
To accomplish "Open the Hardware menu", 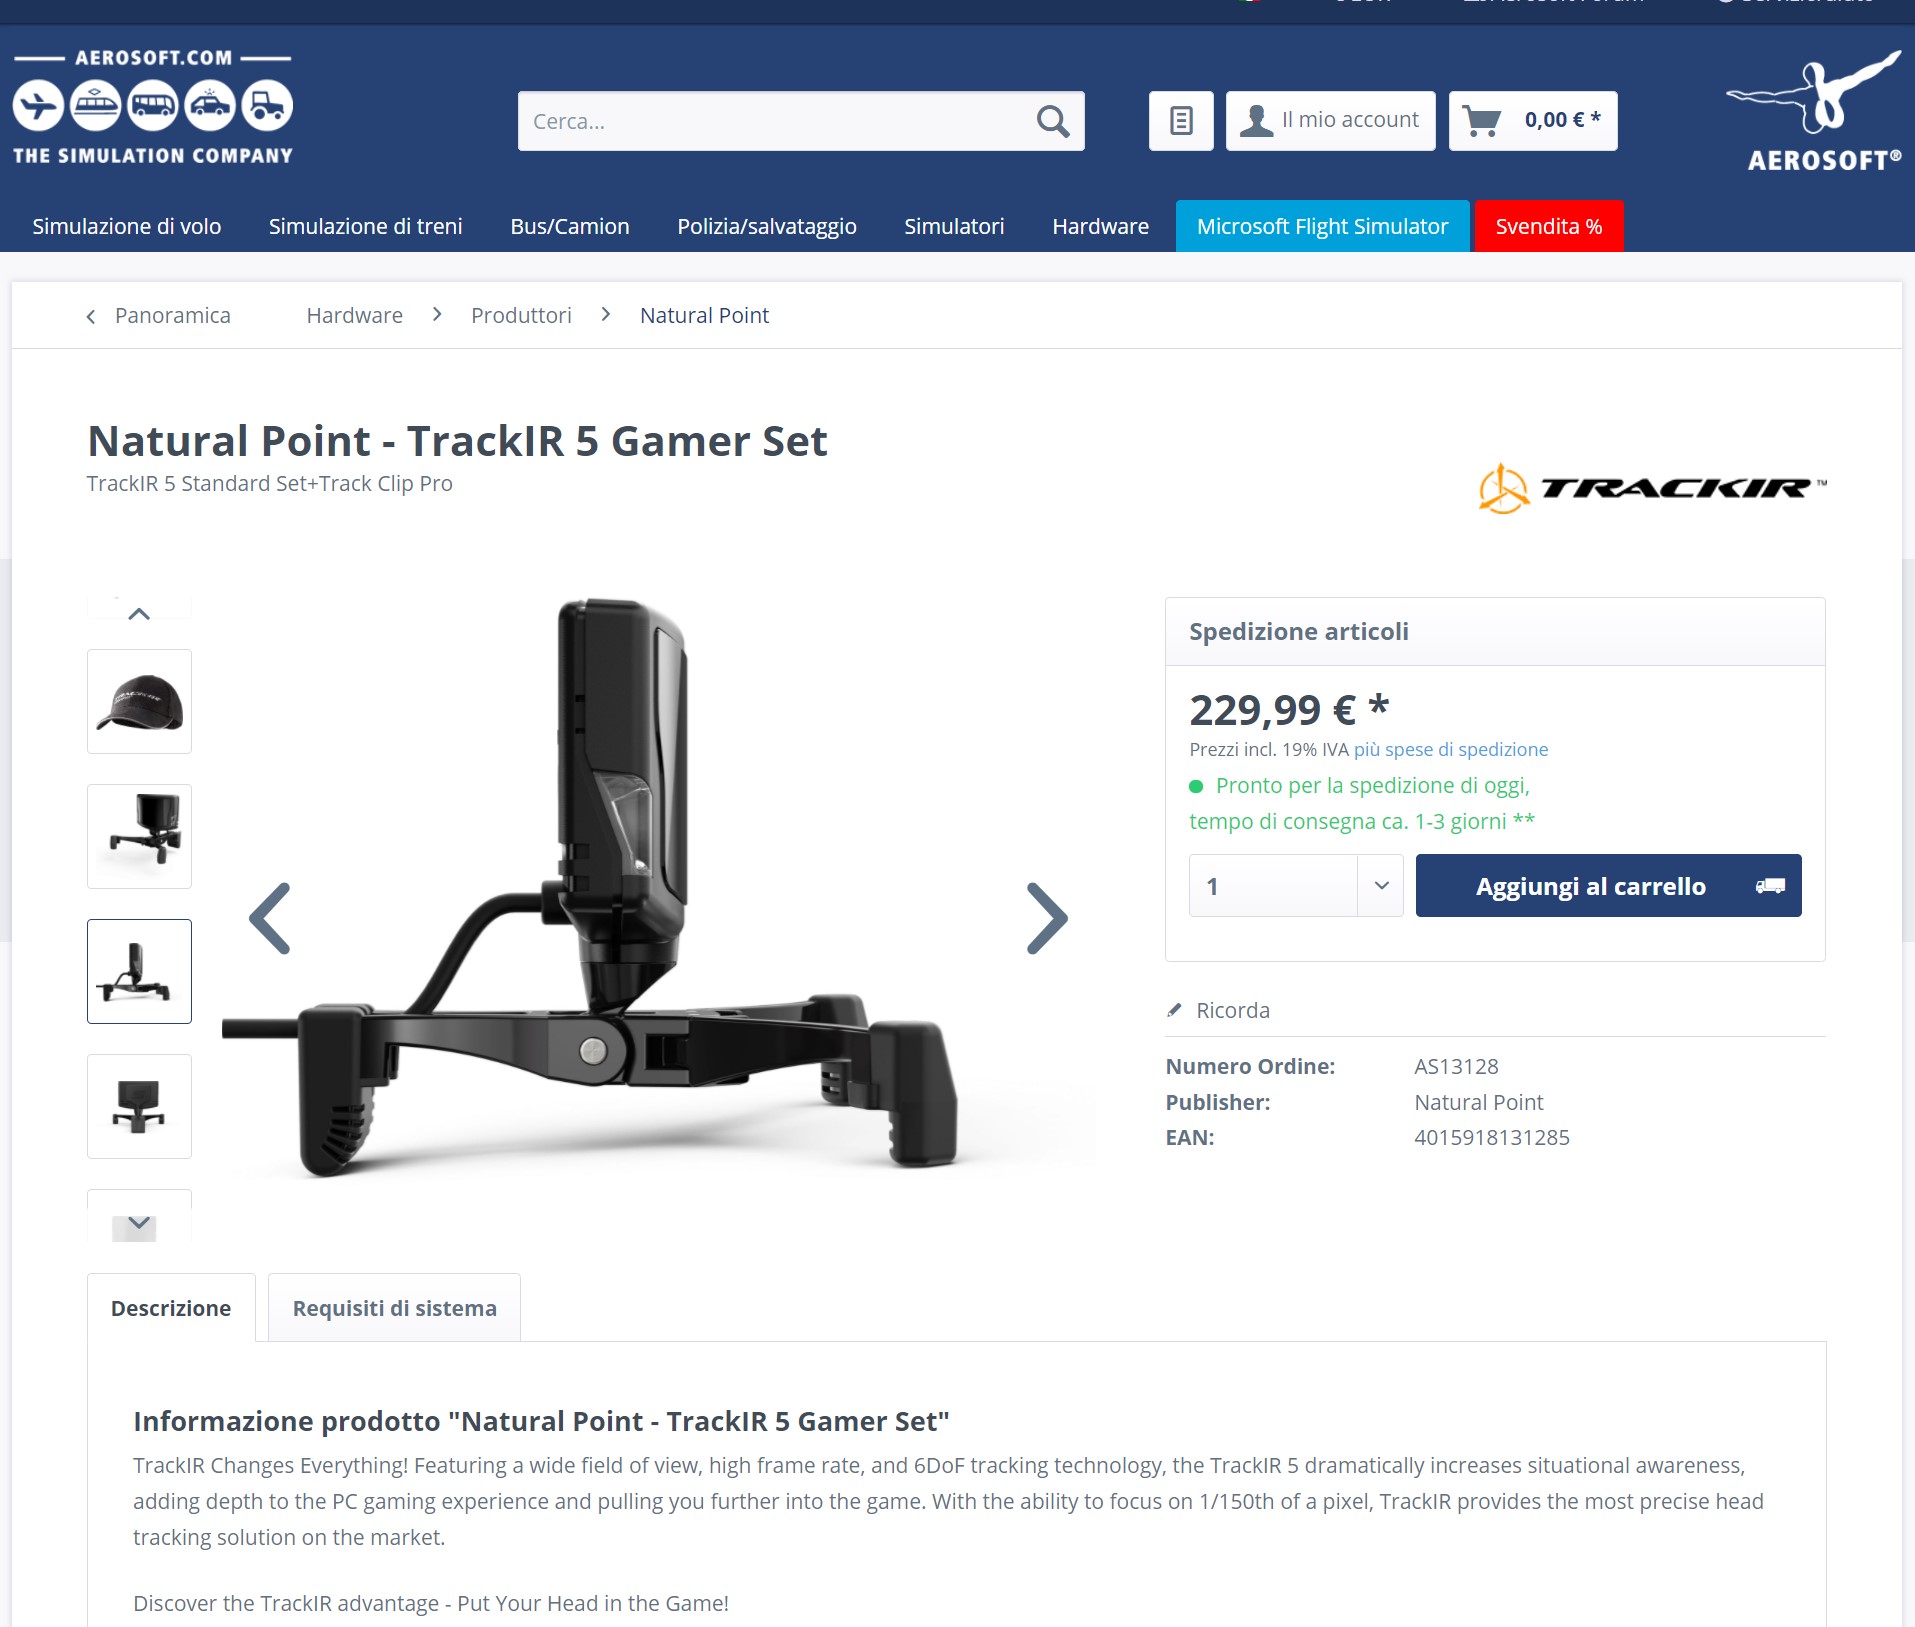I will click(1100, 227).
